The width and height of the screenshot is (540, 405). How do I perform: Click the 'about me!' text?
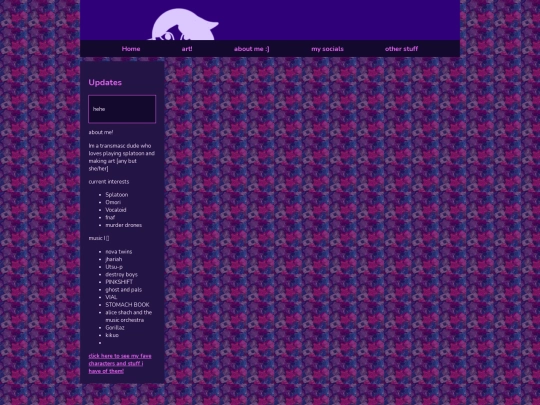click(x=101, y=132)
